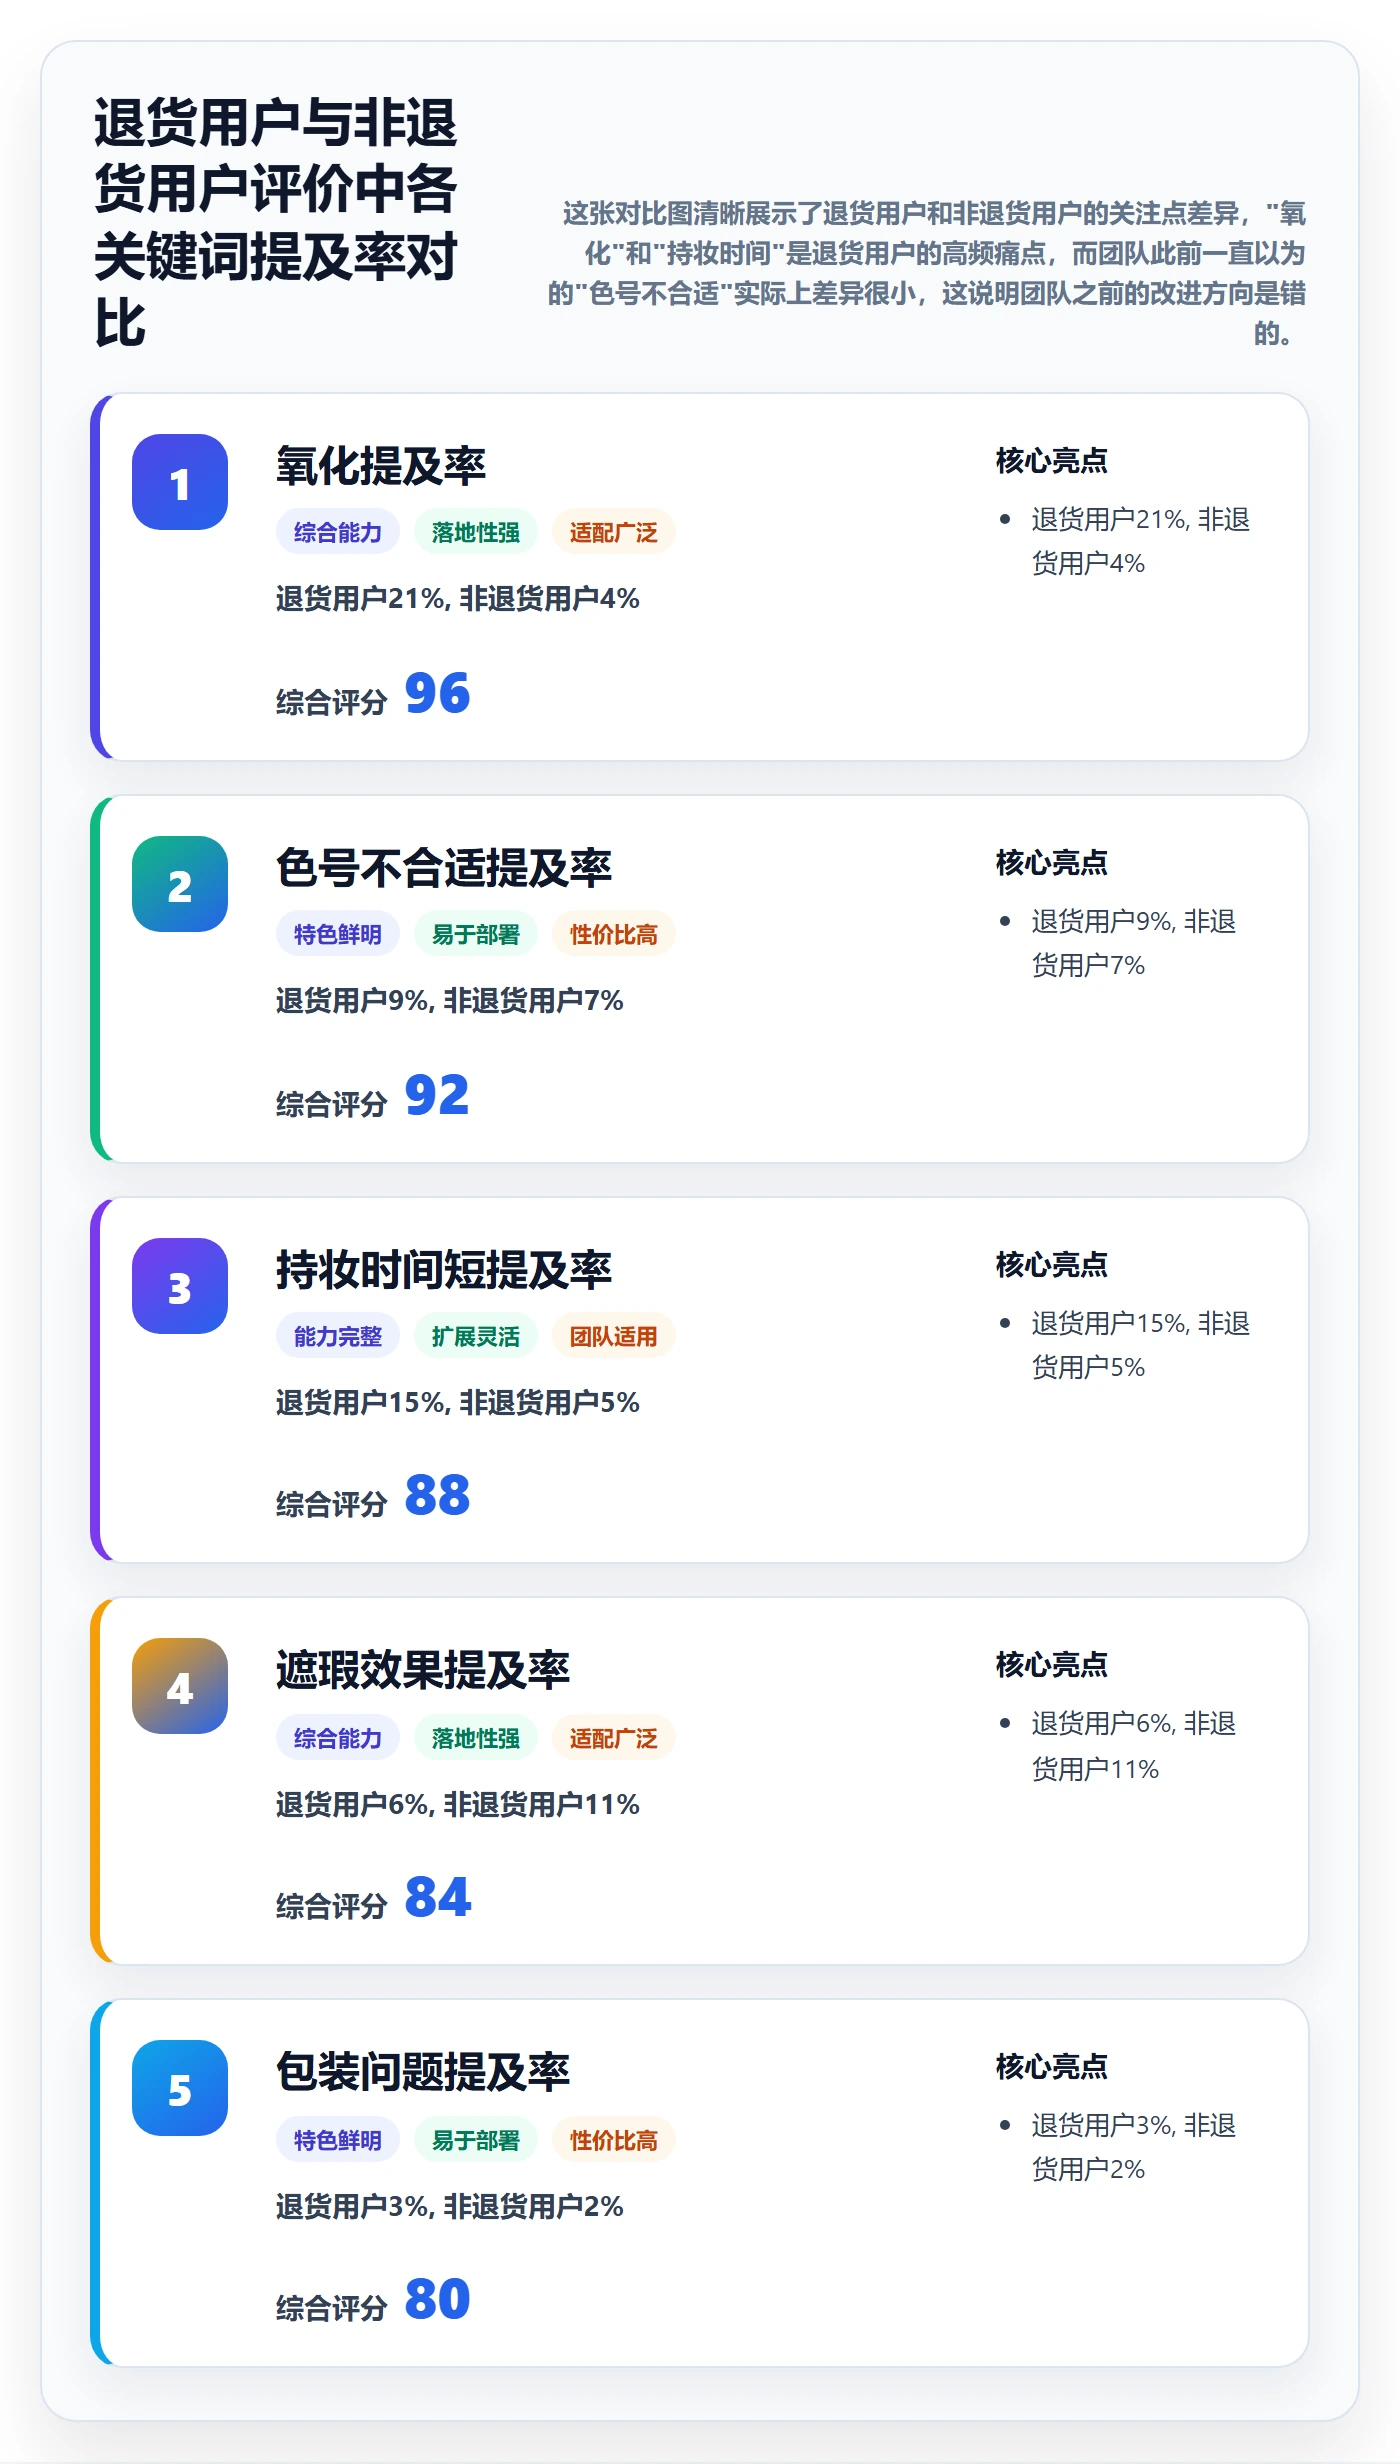Screen dimensions: 1400x2464
Task: Click the score value 88
Action: [437, 1495]
